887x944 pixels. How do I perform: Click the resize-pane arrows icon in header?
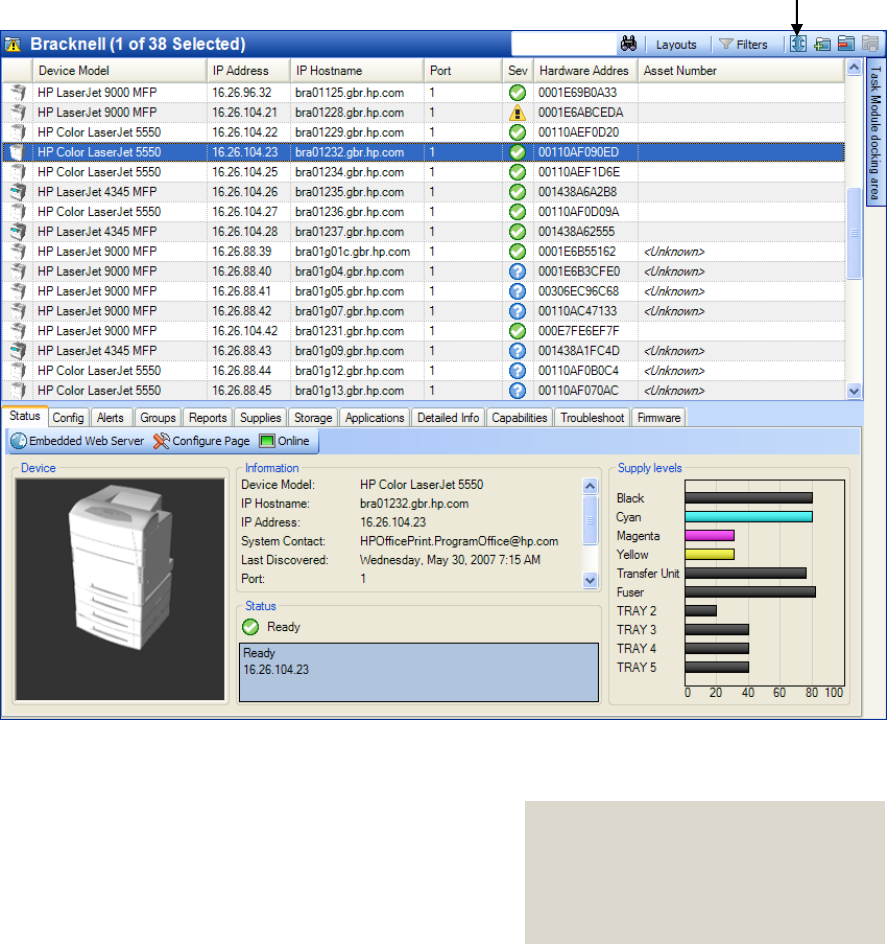click(x=798, y=44)
